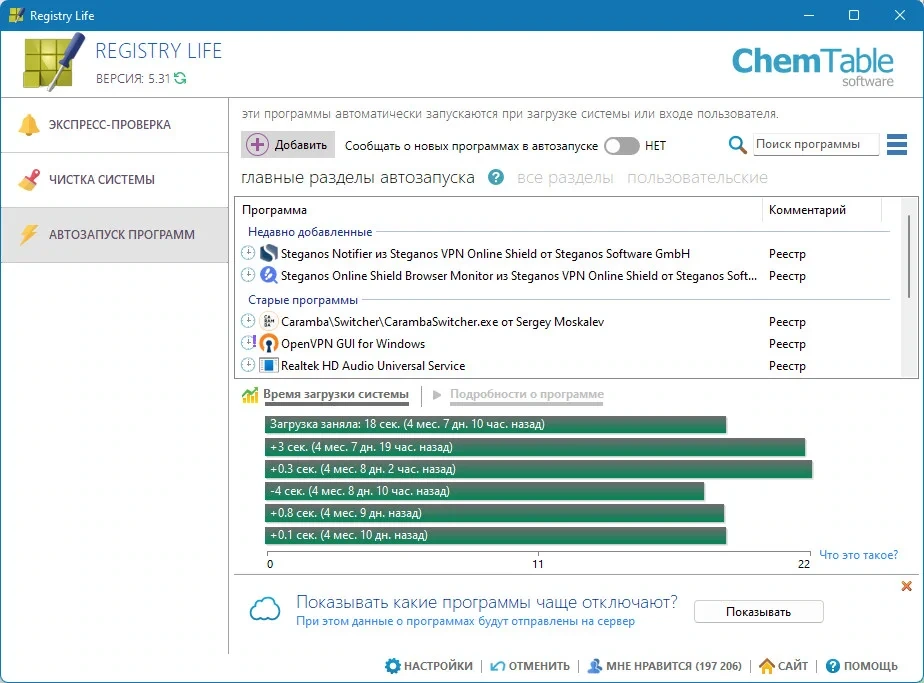Click Steganos Notifier program icon
Screen dimensions: 924x683
[x=269, y=253]
